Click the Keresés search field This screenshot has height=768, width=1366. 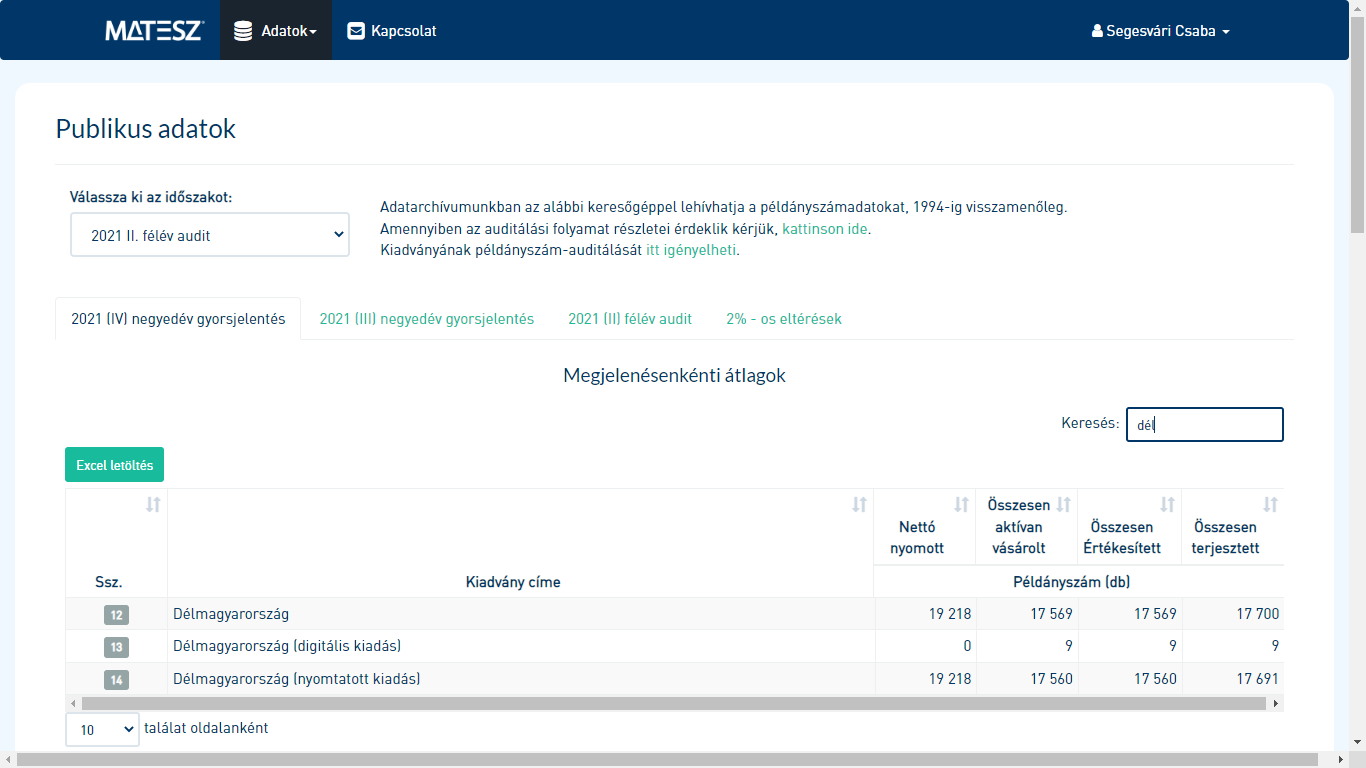pyautogui.click(x=1204, y=424)
